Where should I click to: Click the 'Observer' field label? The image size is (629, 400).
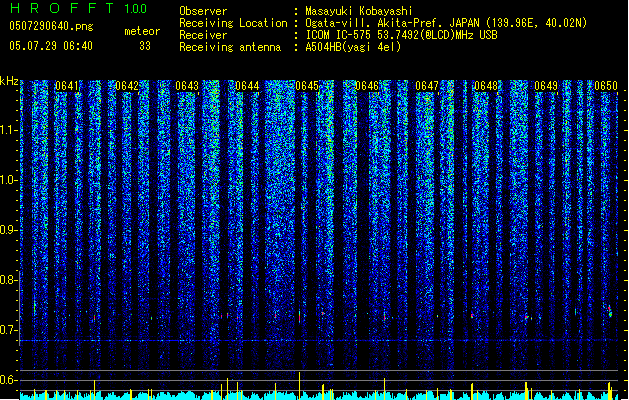coord(203,11)
